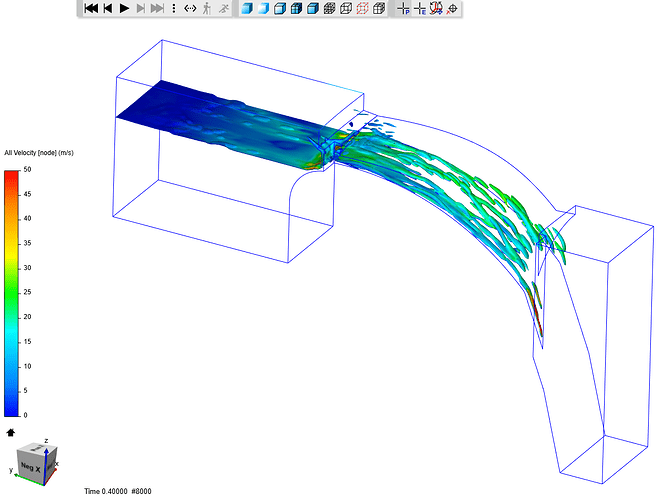Select the solid shaded cube display mode
The image size is (668, 500).
point(247,8)
